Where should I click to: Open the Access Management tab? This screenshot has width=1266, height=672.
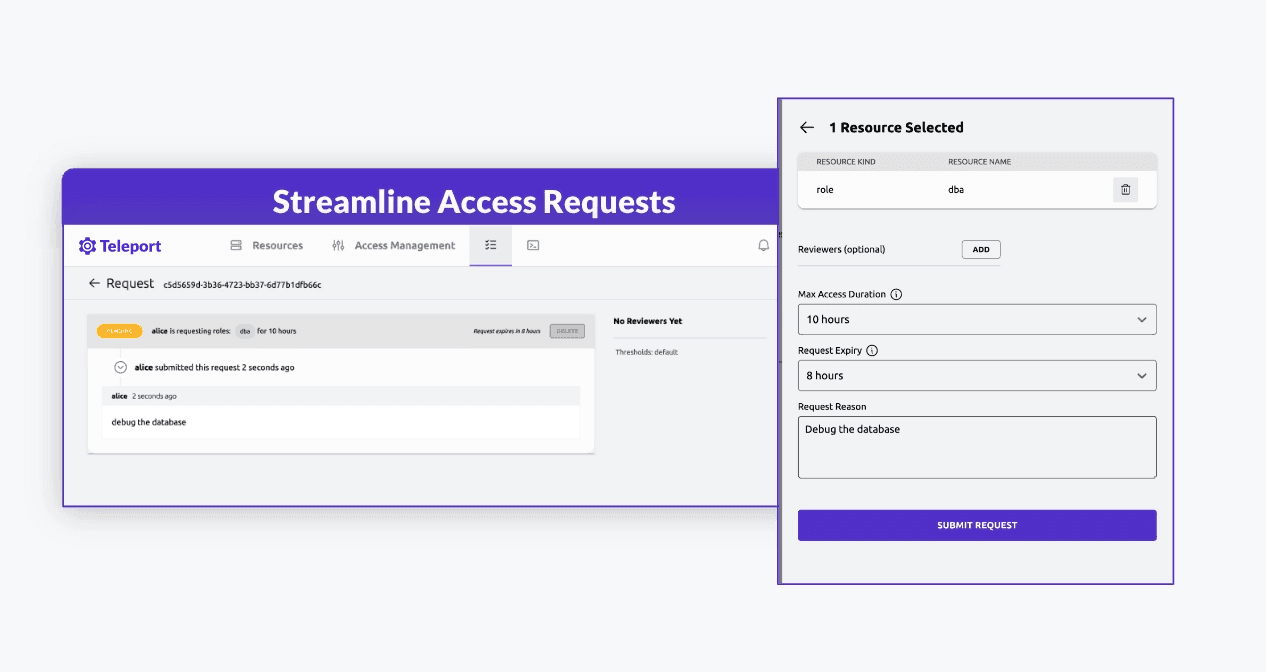(x=393, y=245)
